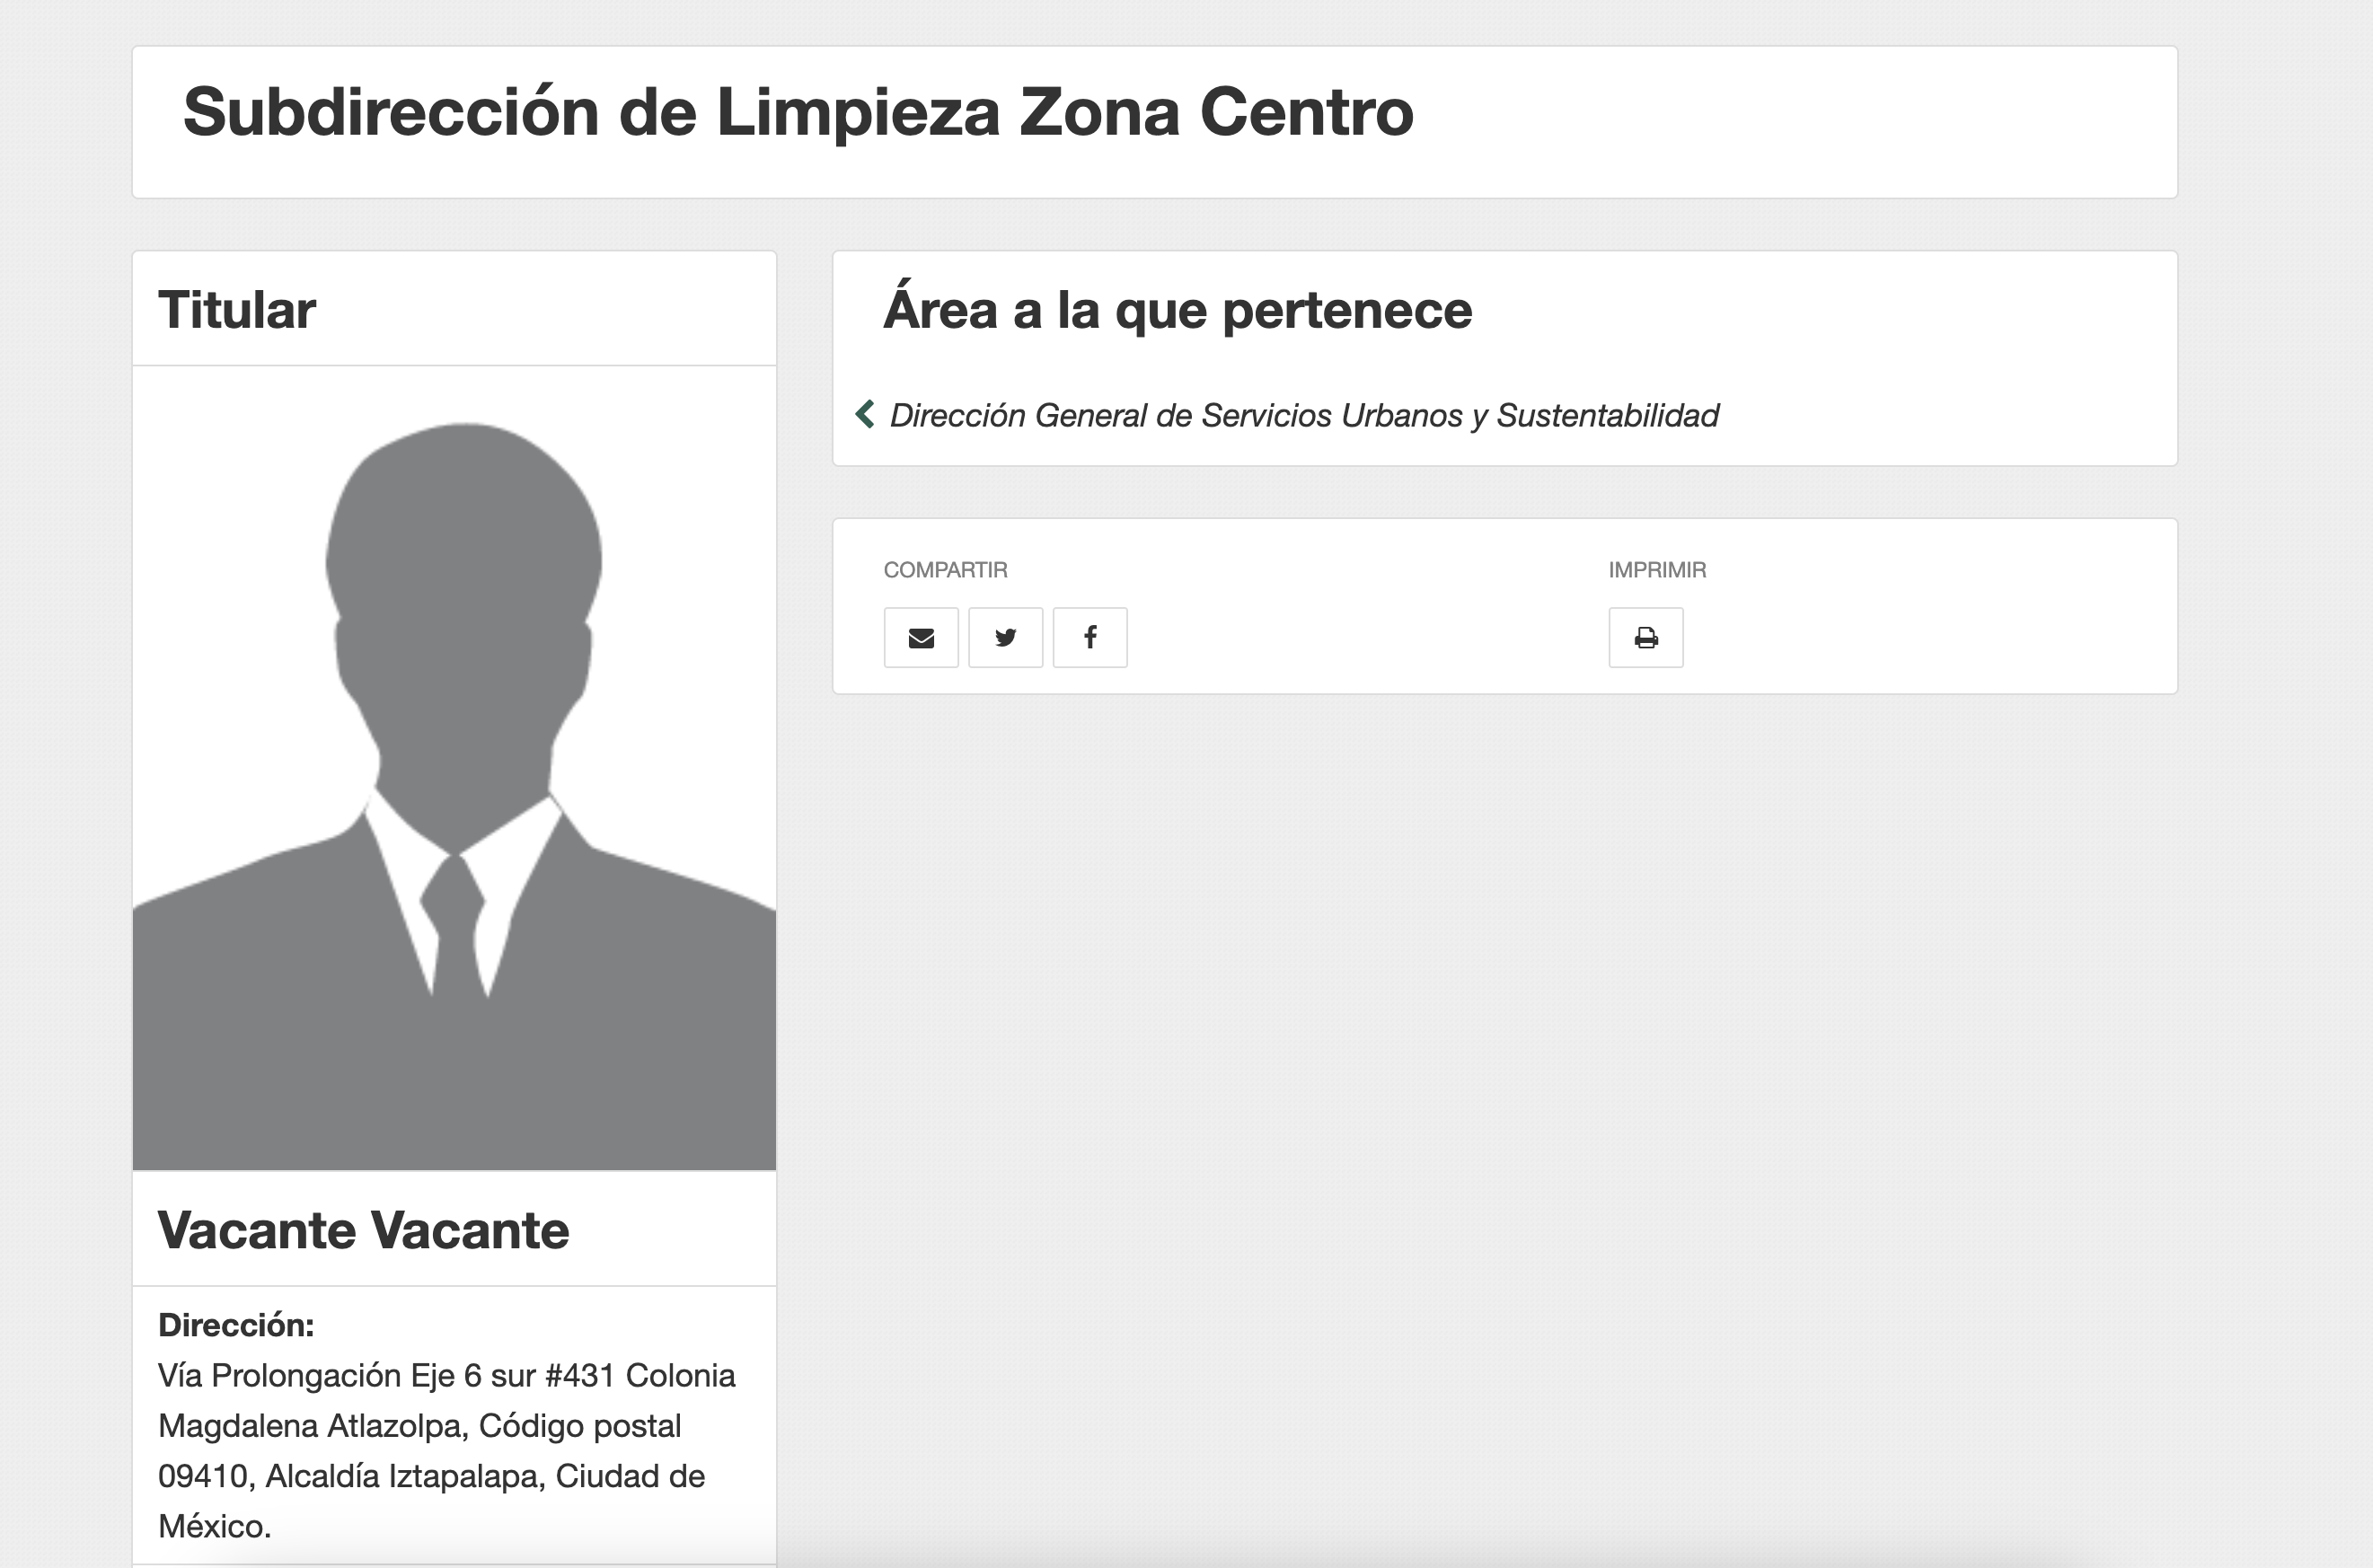
Task: Select the name Vacante Vacante
Action: pos(363,1230)
